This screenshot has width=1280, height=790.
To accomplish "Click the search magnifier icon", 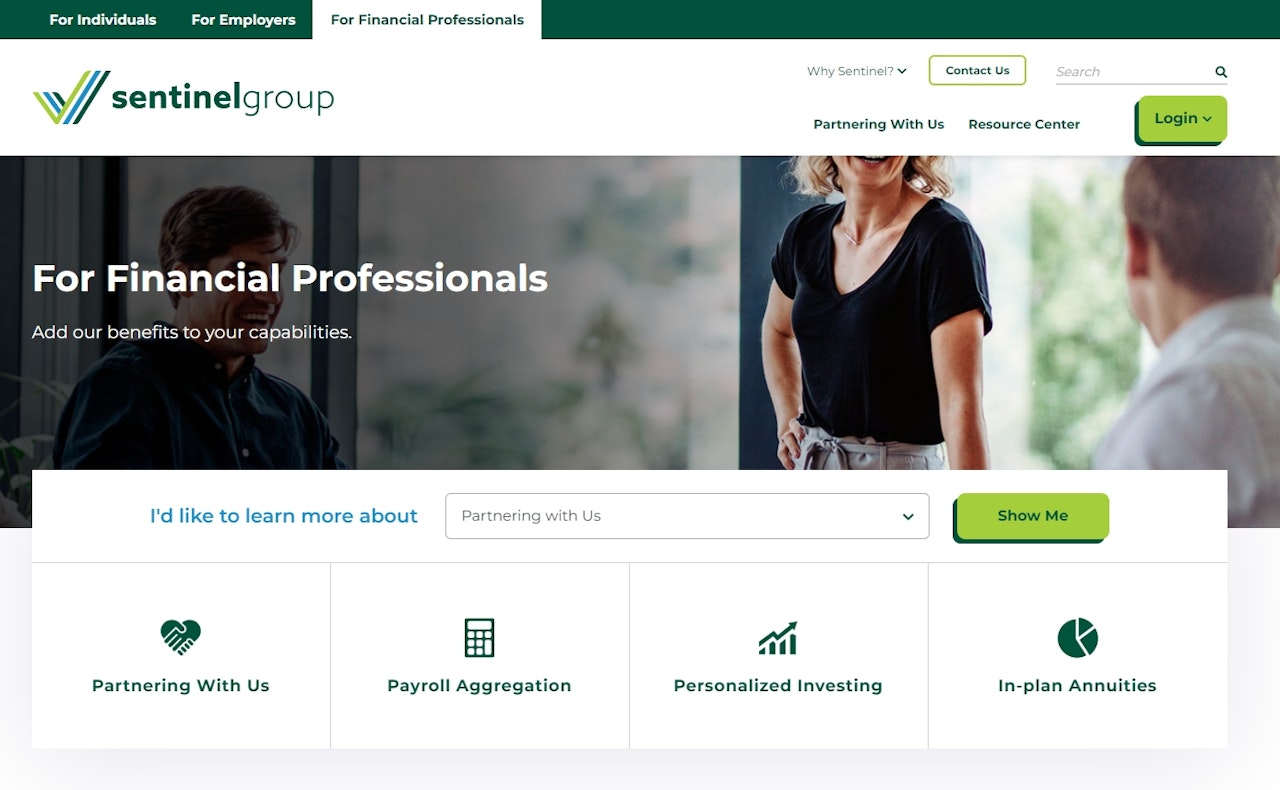I will tap(1221, 72).
